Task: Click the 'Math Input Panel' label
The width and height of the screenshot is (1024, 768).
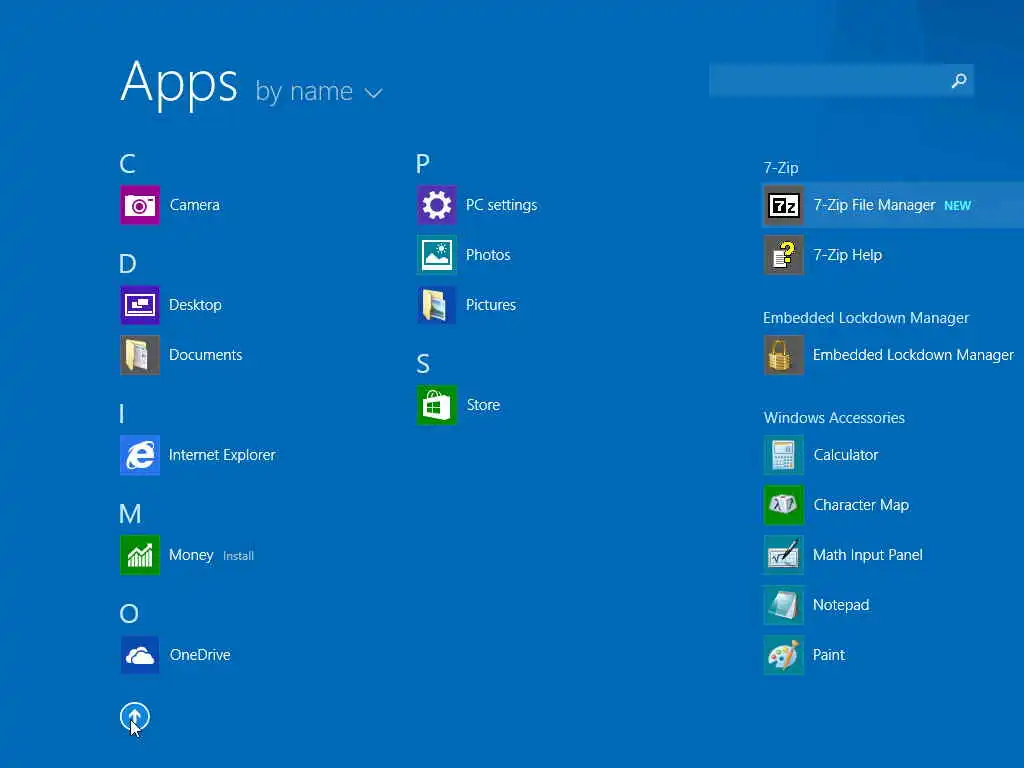Action: 868,555
